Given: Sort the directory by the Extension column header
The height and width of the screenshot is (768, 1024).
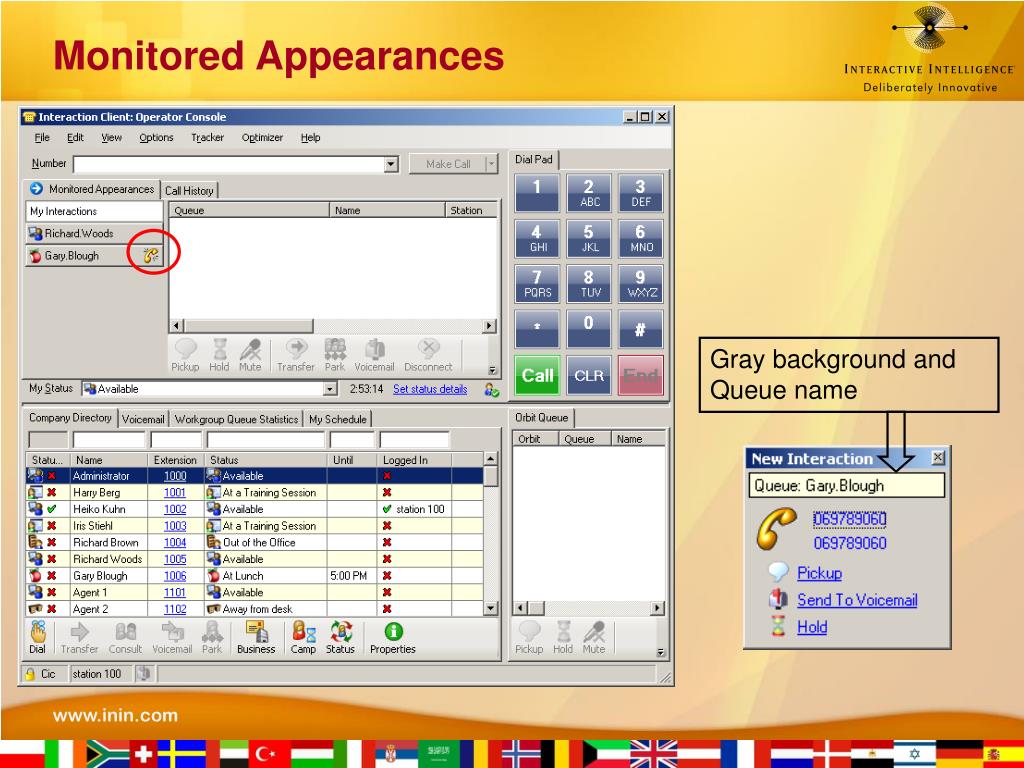Looking at the screenshot, I should (175, 460).
